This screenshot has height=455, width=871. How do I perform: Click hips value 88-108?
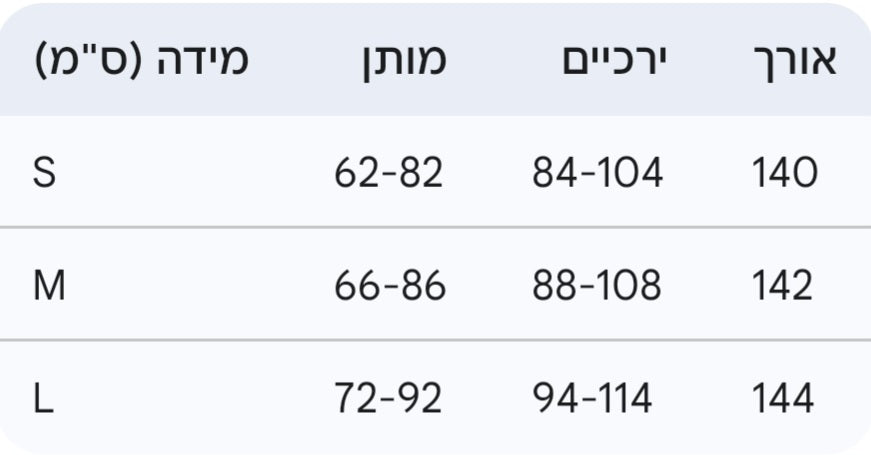pos(597,287)
